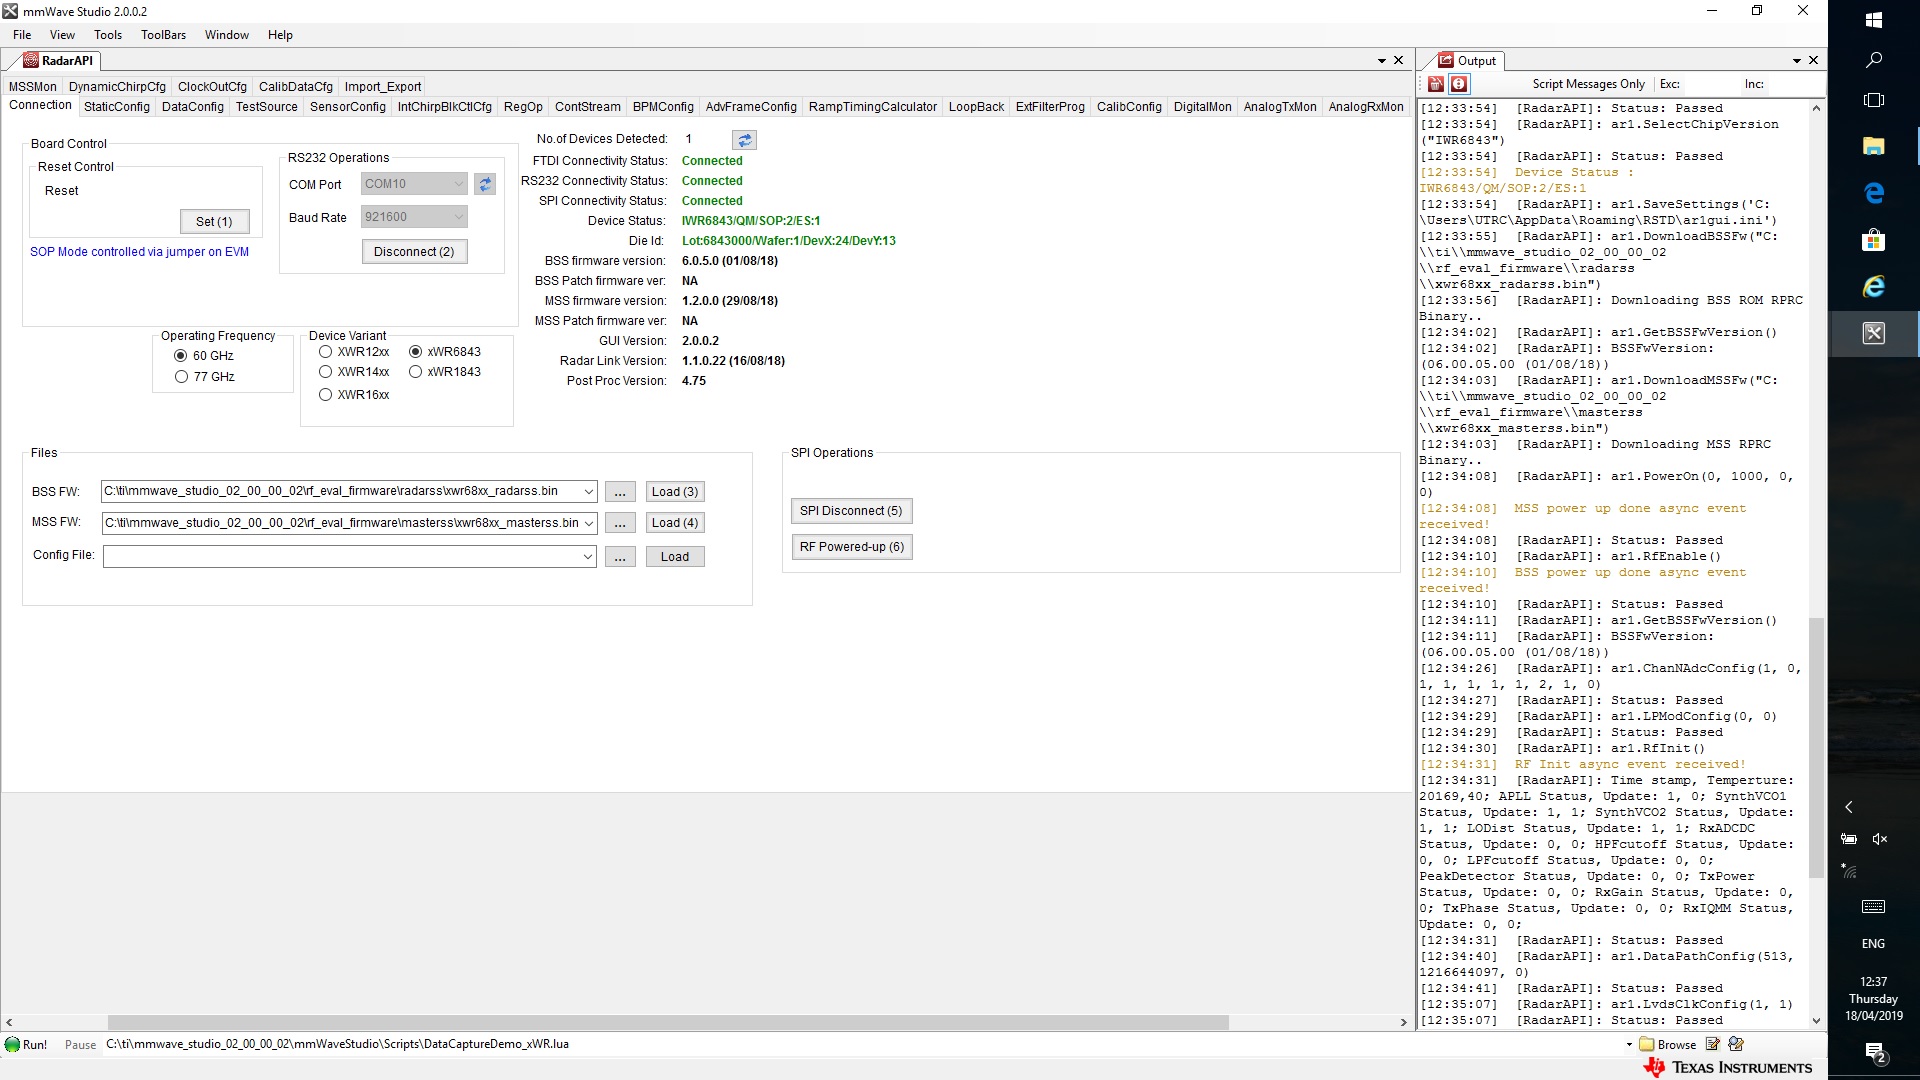The width and height of the screenshot is (1920, 1080).
Task: Click the horizontal scrollbar in RadarAPI panel
Action: (x=668, y=1022)
